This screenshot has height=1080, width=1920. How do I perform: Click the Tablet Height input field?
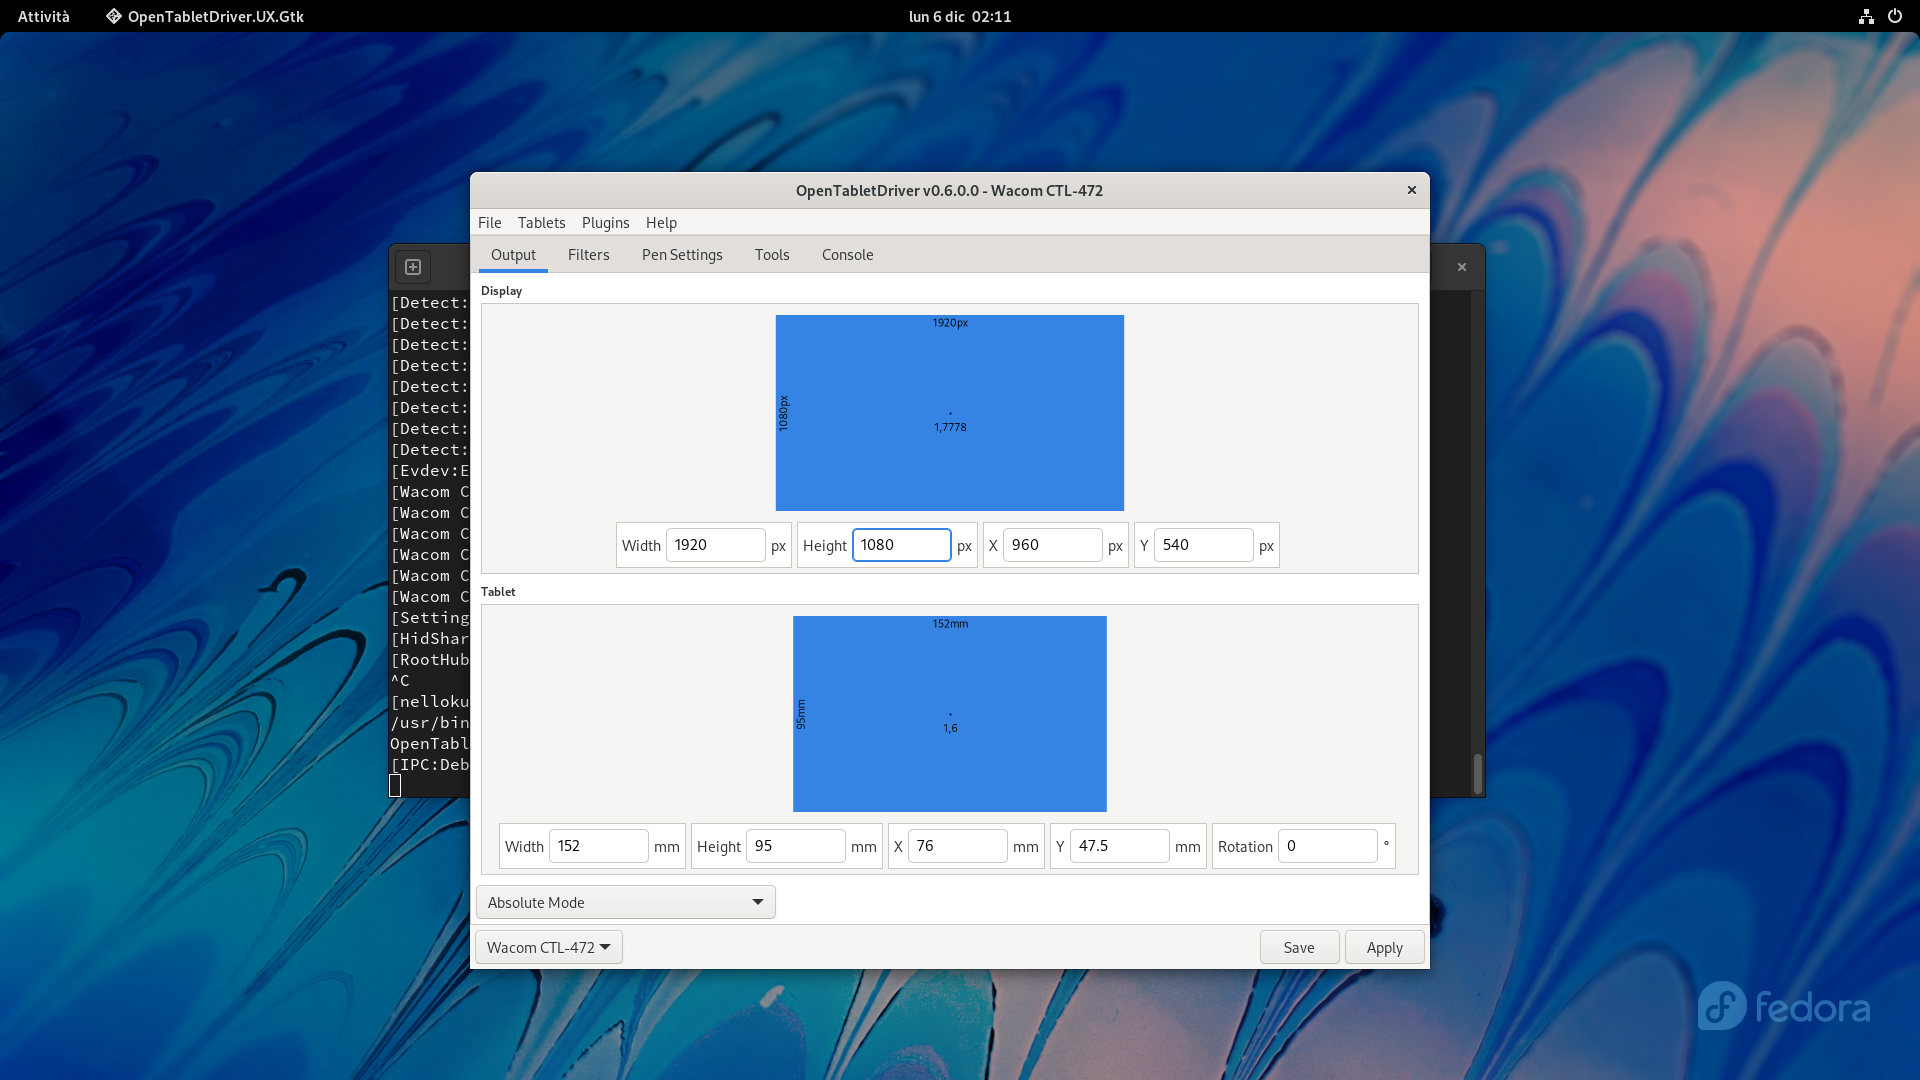tap(795, 846)
